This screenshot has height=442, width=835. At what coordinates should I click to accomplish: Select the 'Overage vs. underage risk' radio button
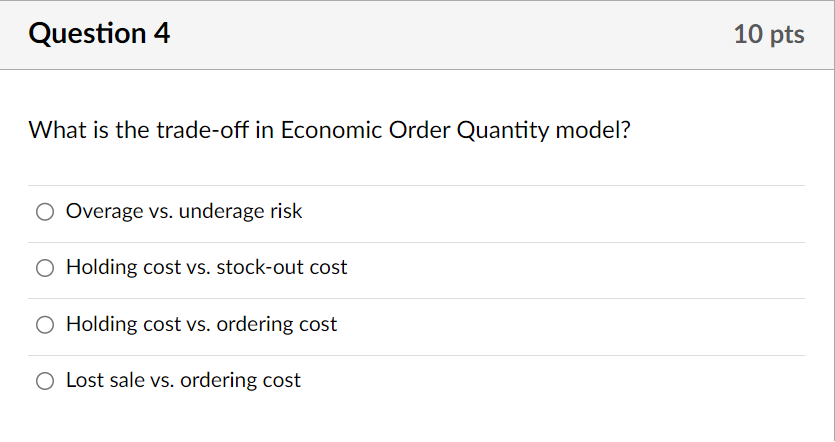click(x=44, y=212)
